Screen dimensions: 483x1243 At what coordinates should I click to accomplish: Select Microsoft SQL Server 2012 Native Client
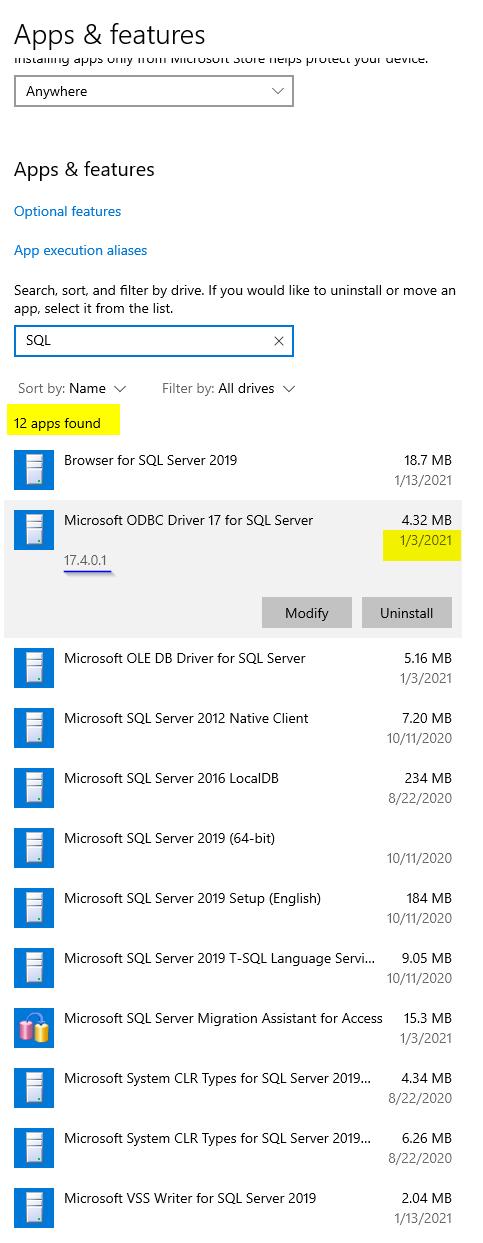pyautogui.click(x=233, y=728)
